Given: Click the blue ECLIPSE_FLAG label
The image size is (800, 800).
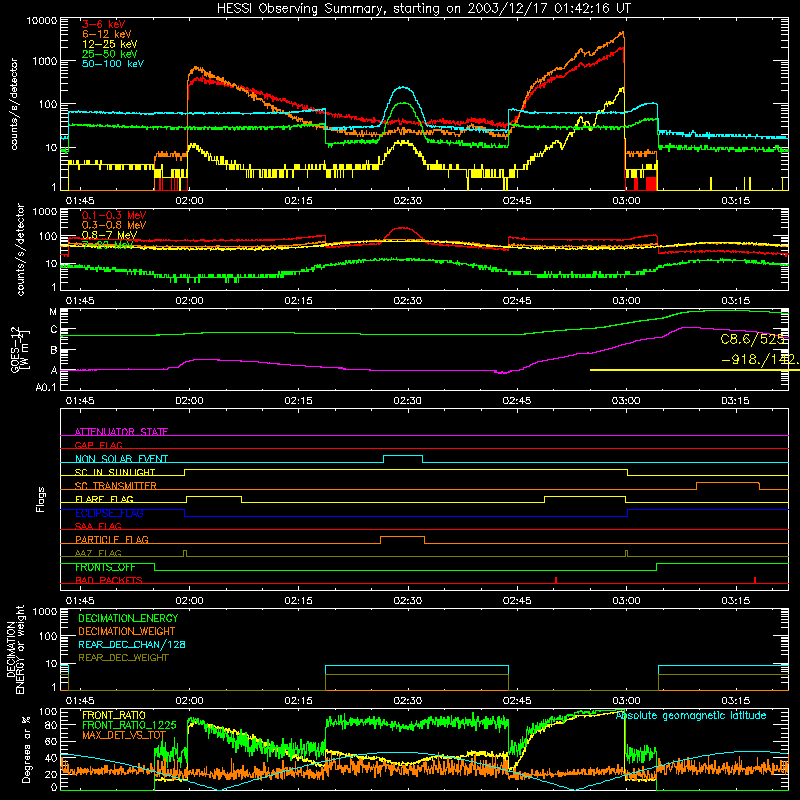Looking at the screenshot, I should pos(109,513).
